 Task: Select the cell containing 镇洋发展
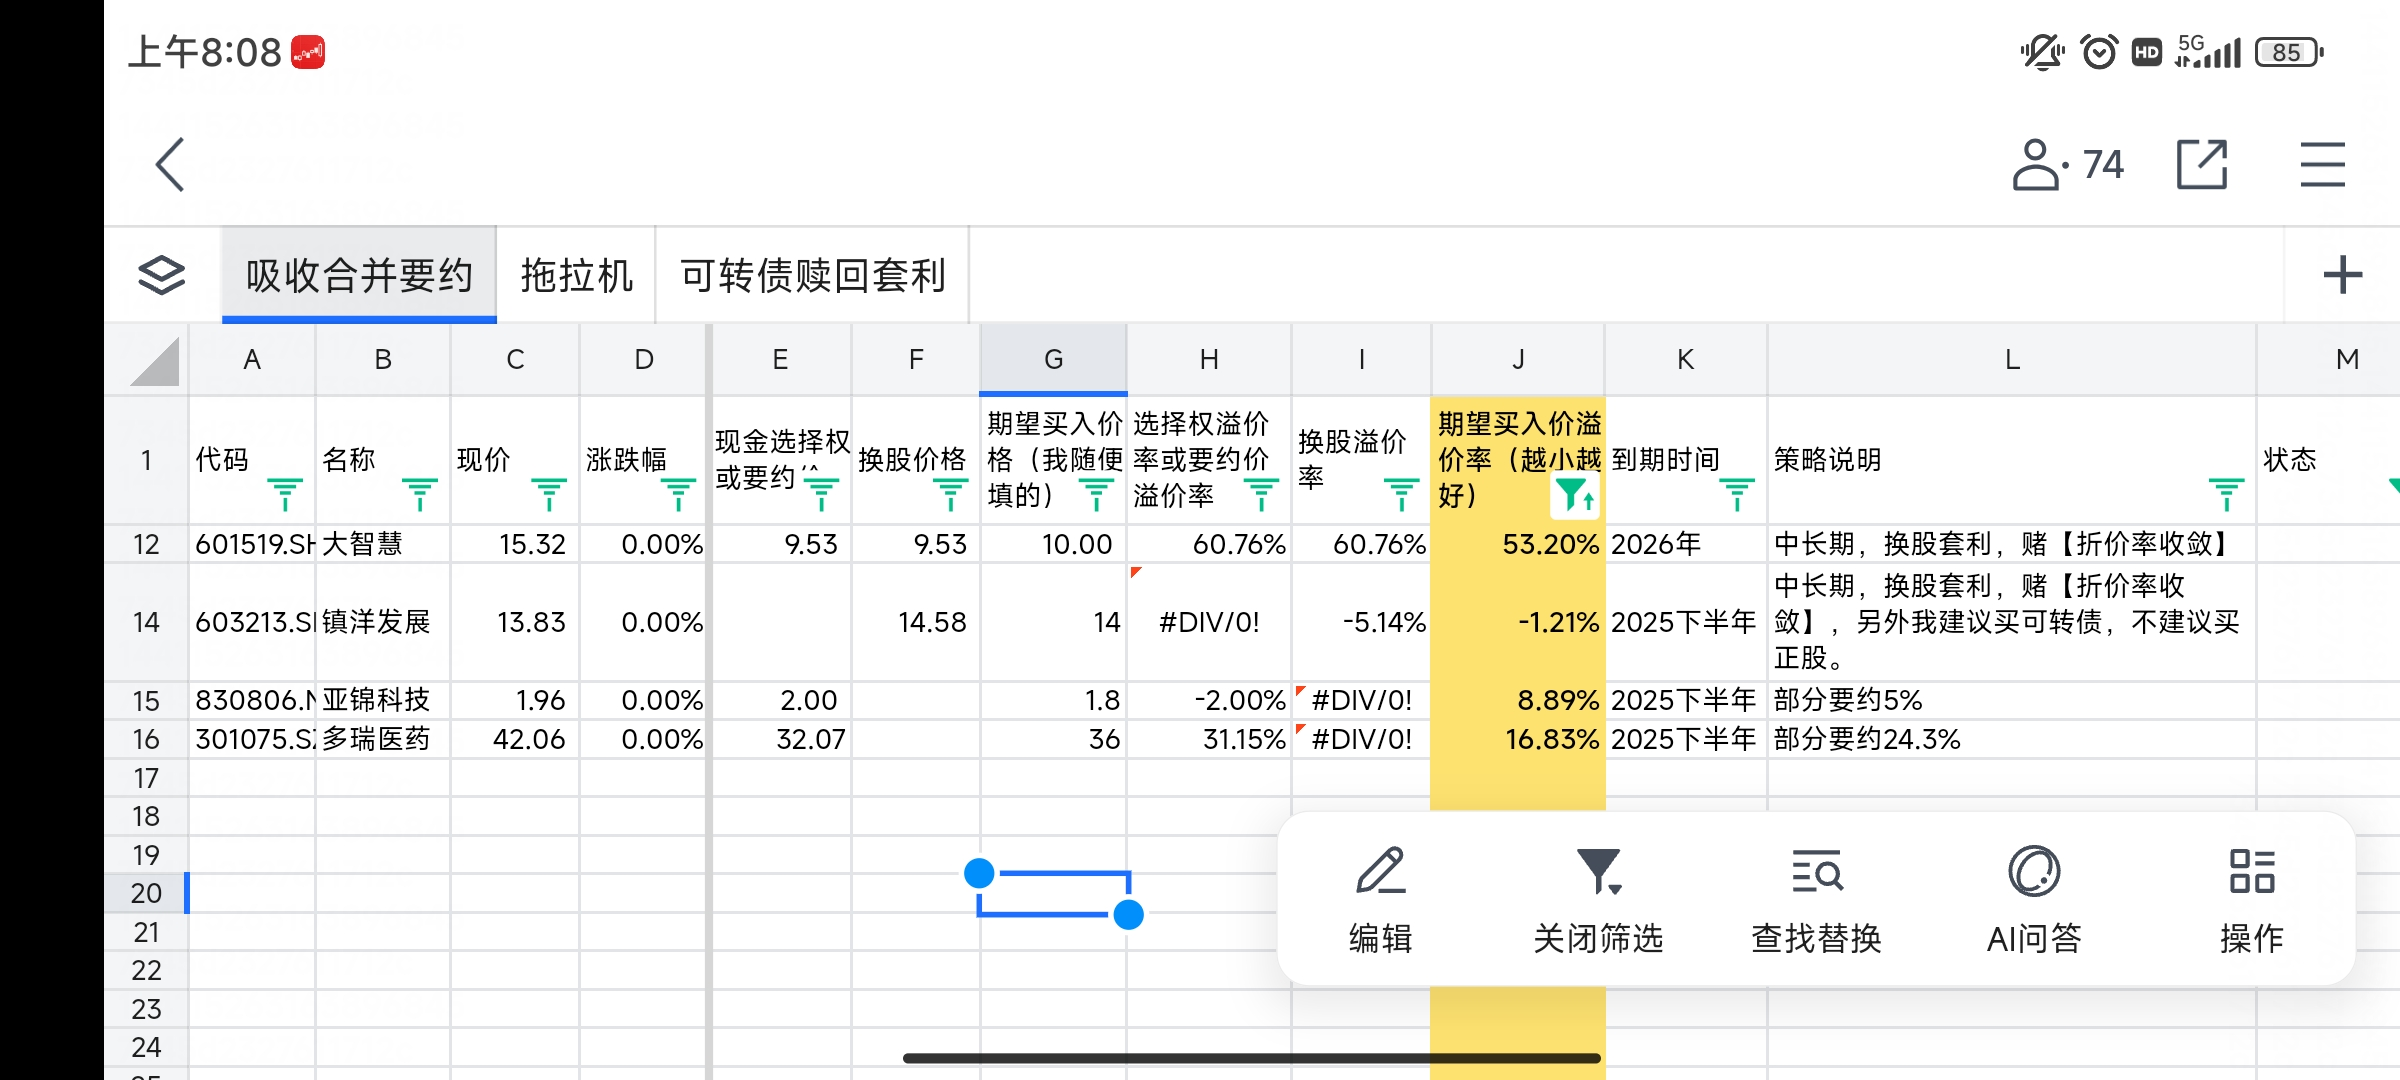tap(376, 622)
